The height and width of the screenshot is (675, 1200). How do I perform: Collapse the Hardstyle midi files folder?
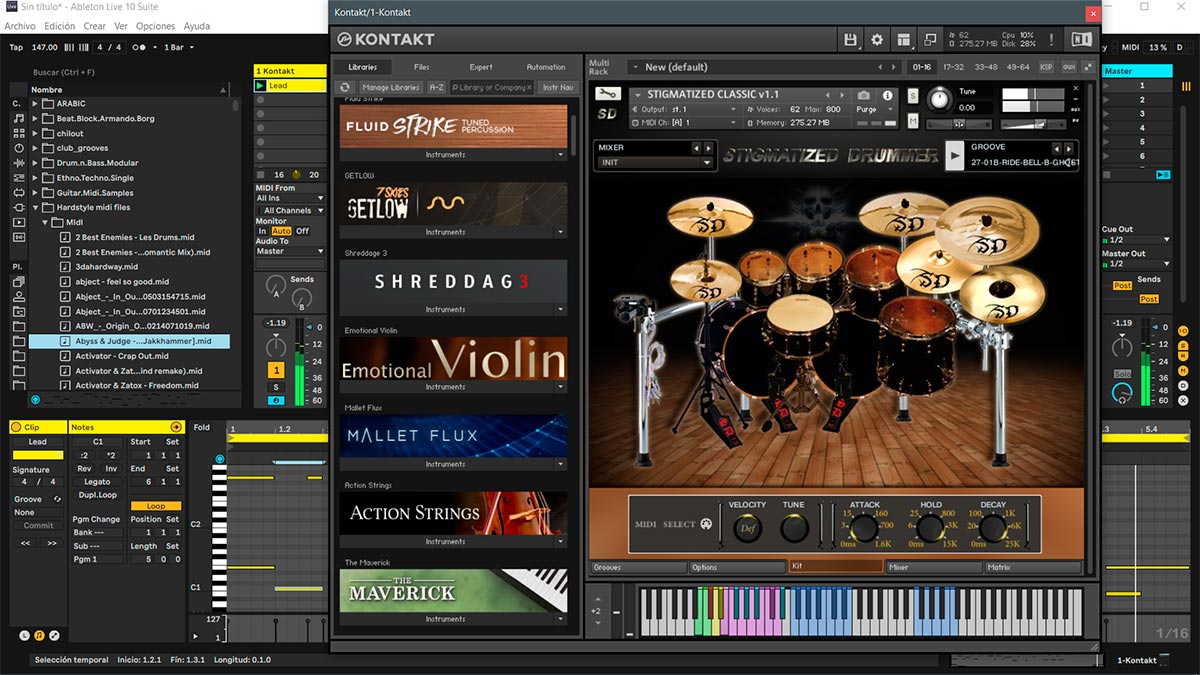pyautogui.click(x=35, y=207)
